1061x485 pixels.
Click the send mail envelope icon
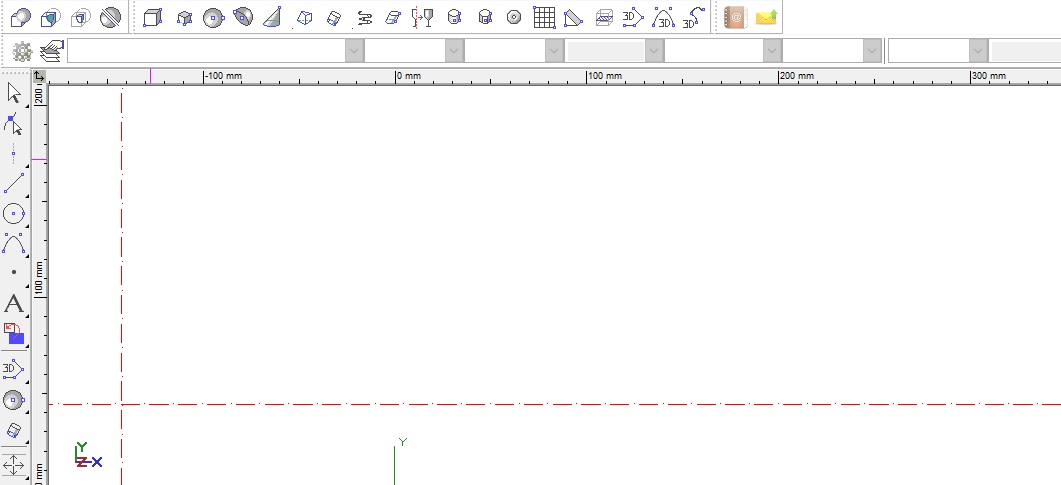767,17
